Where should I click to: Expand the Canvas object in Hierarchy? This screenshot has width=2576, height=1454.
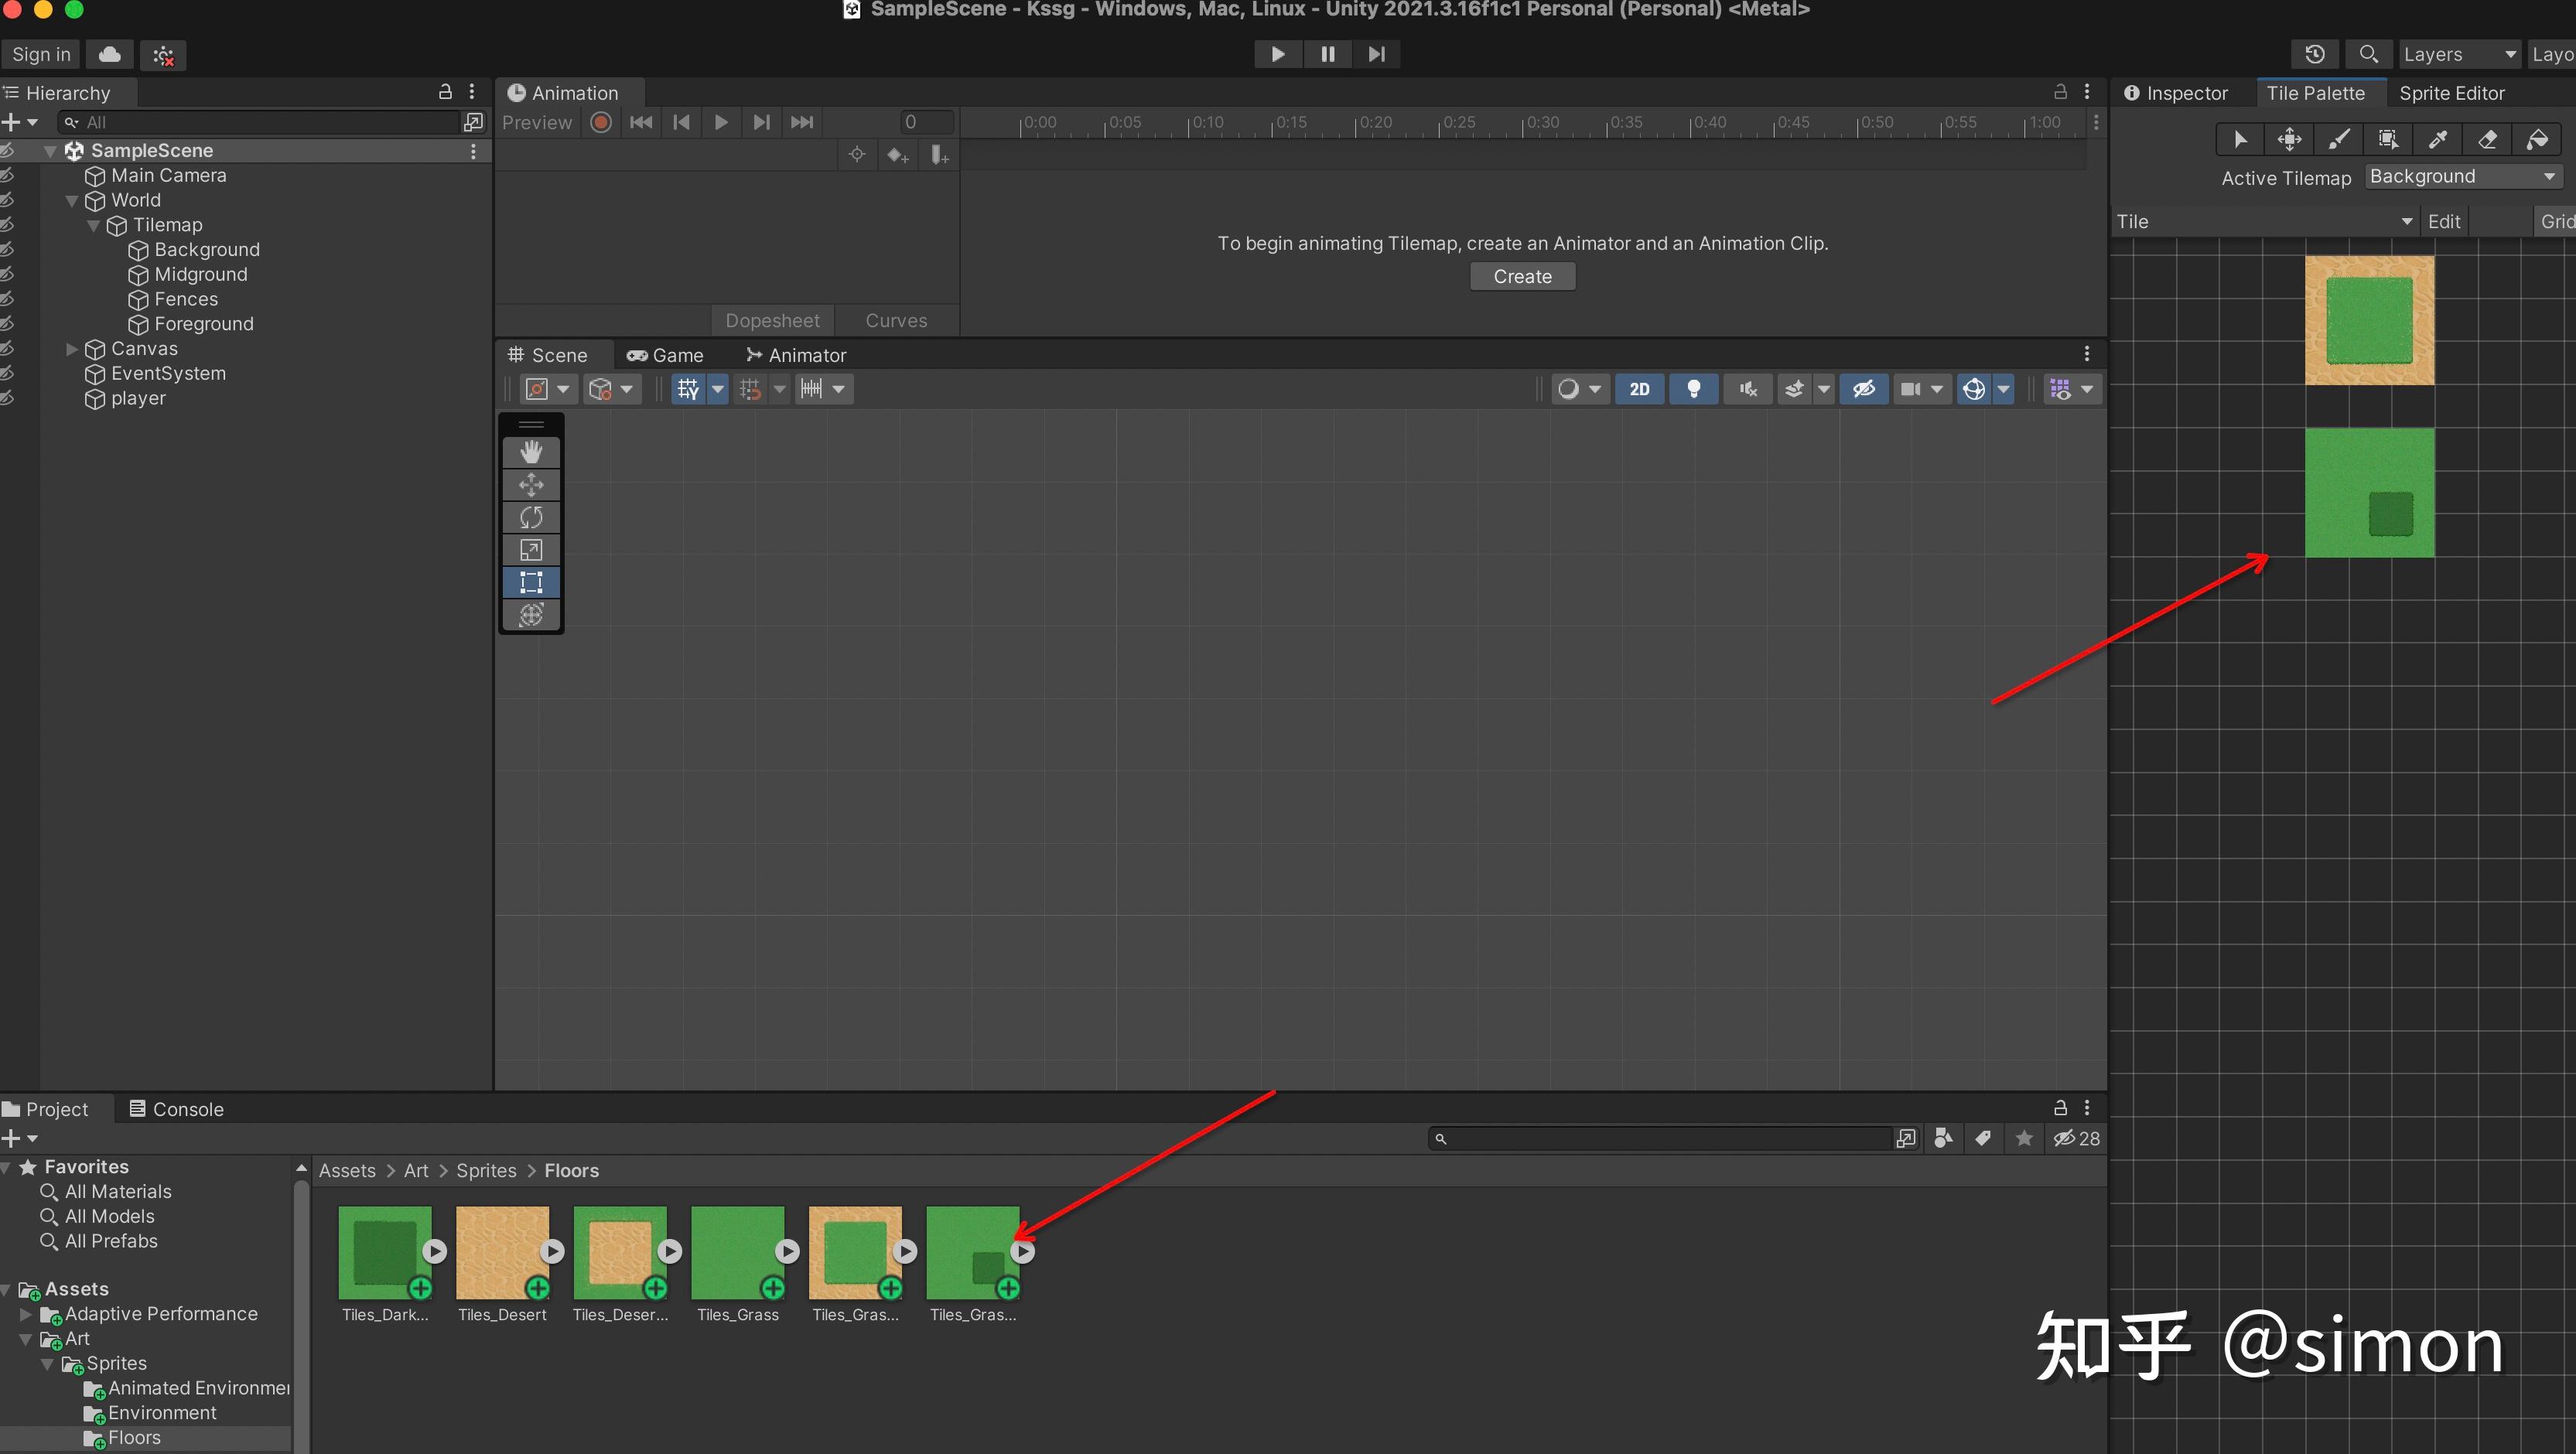click(x=71, y=349)
